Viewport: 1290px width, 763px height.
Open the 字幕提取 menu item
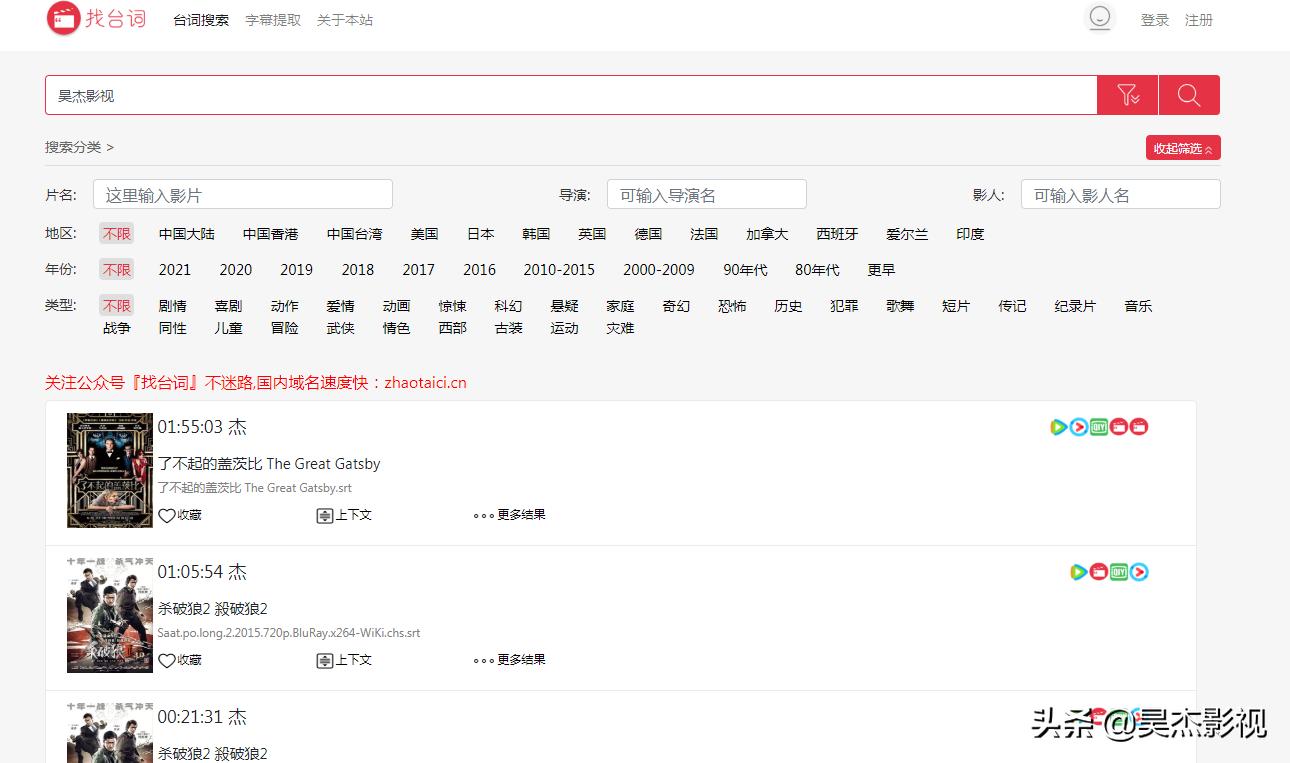(x=272, y=19)
